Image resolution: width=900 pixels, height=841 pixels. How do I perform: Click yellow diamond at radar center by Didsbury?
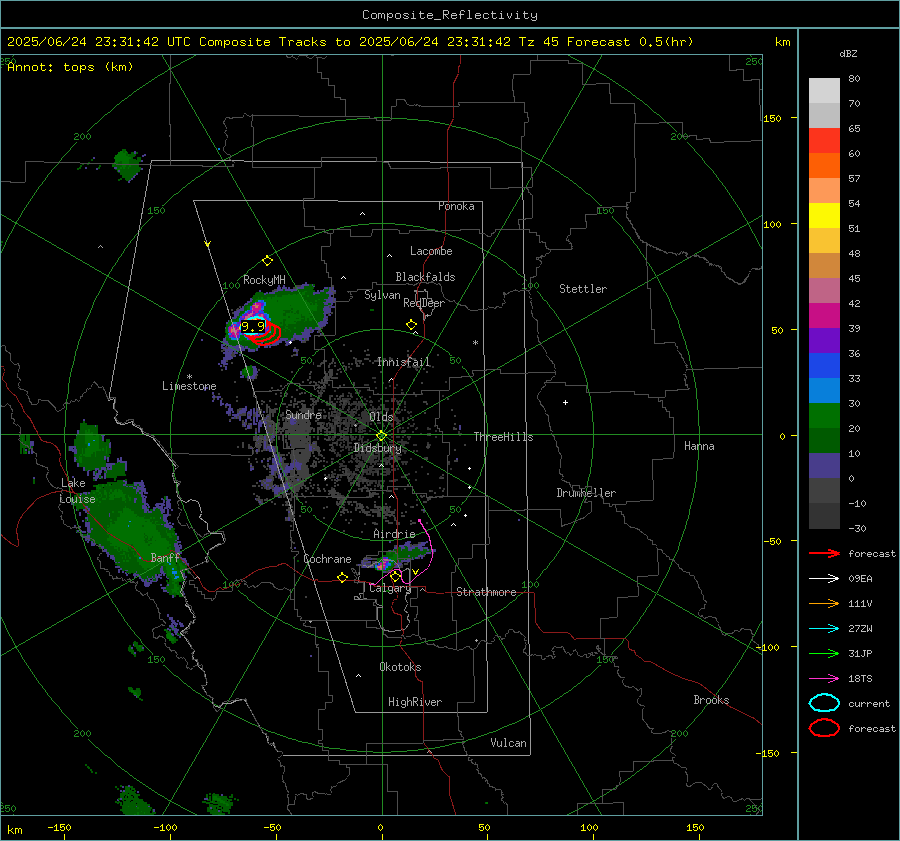pos(381,436)
